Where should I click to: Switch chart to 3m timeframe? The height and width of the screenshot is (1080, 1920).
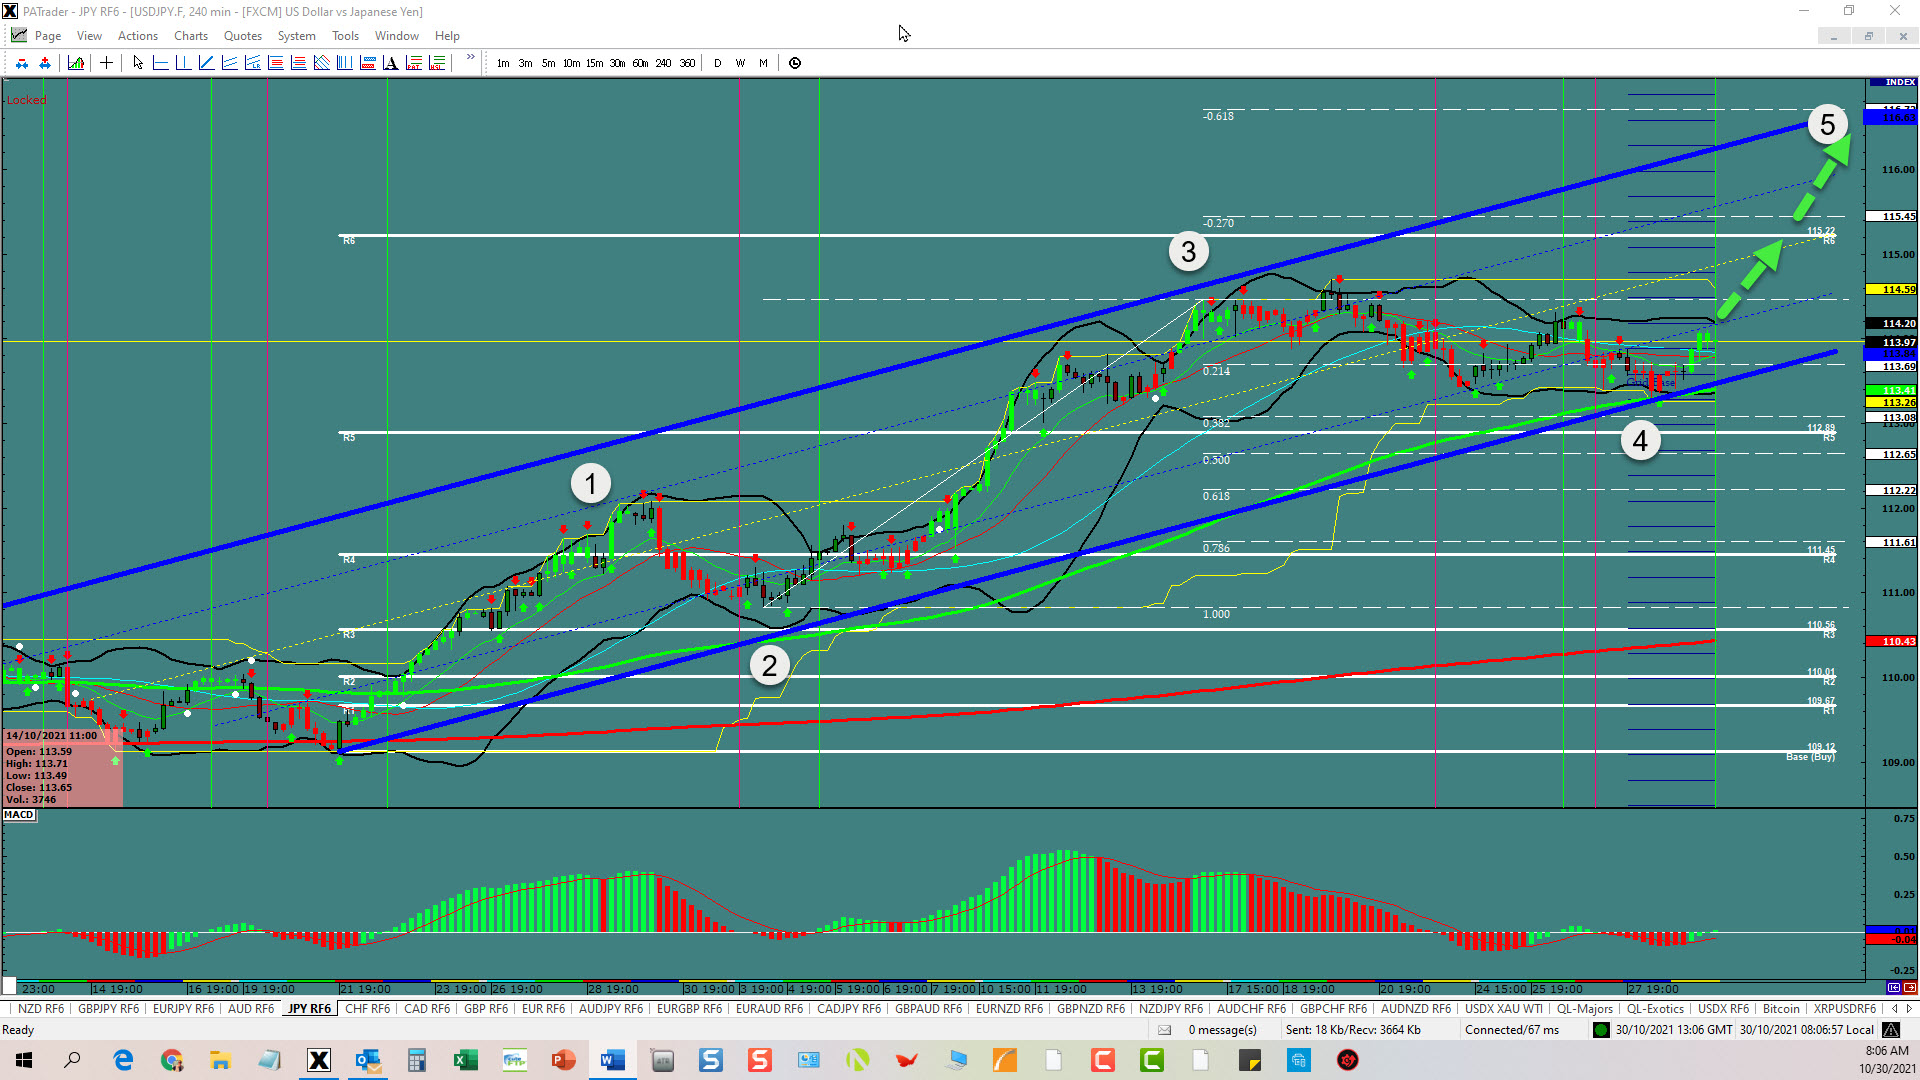pyautogui.click(x=525, y=63)
